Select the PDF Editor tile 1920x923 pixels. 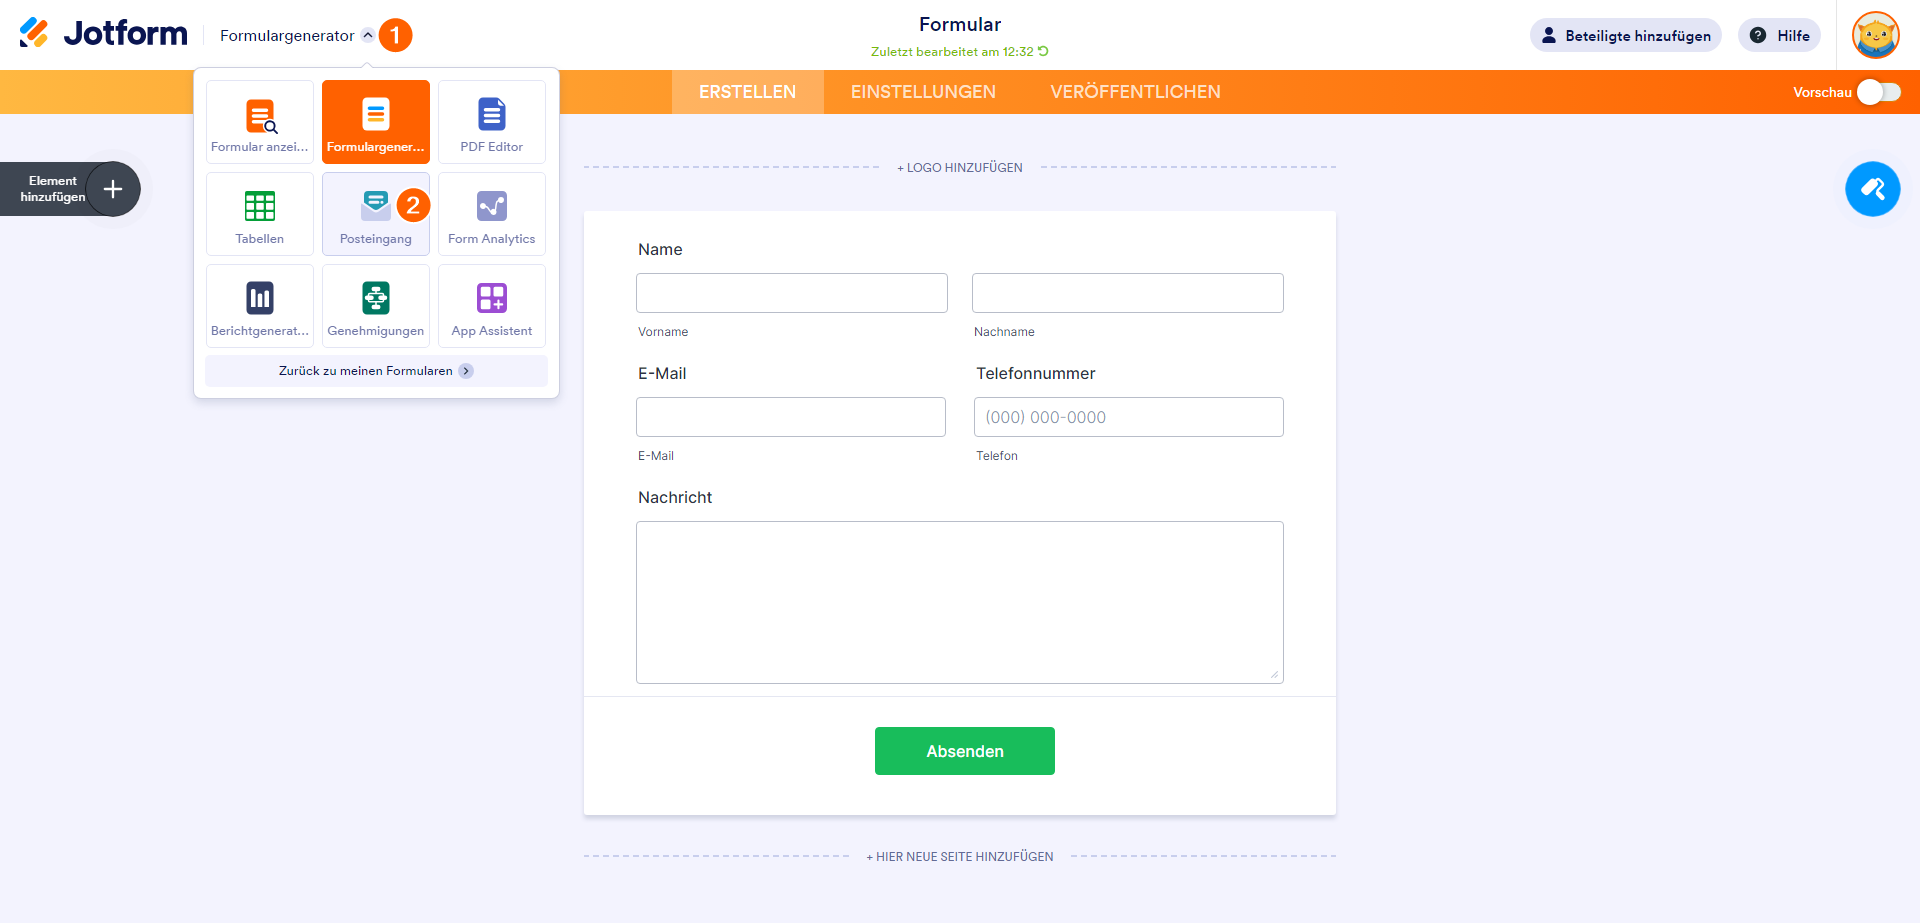point(492,122)
